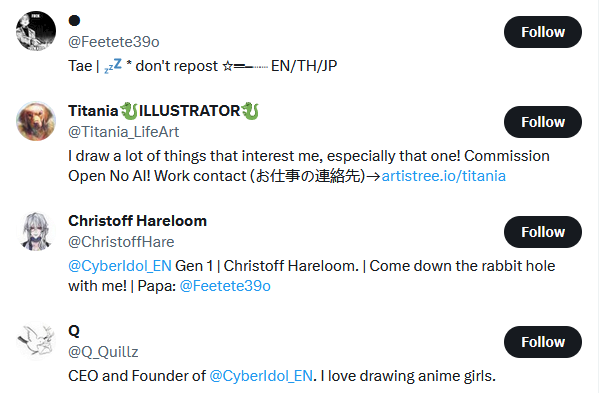Open @CyberIdol_EN mention in Q's bio
This screenshot has height=393, width=602.
click(261, 376)
